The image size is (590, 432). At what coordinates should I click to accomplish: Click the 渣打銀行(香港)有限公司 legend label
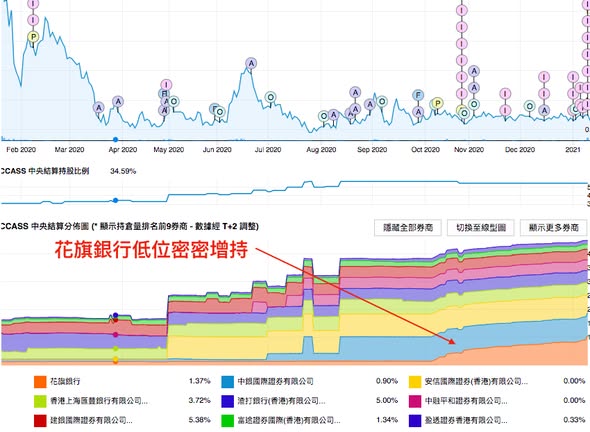coord(281,401)
